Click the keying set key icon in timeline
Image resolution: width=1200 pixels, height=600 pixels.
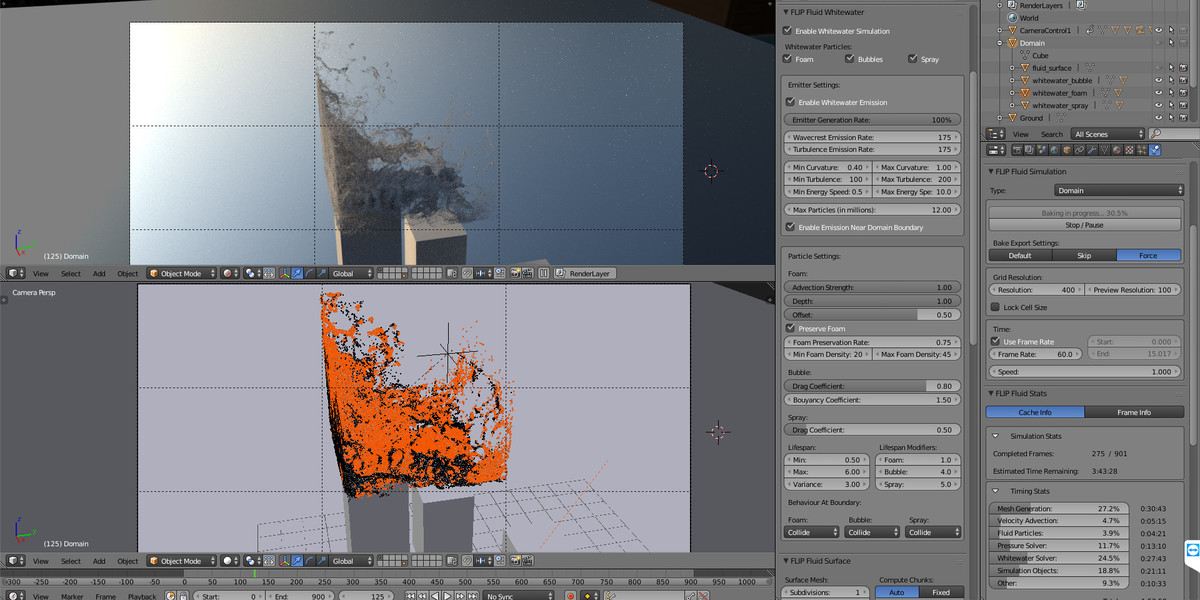point(609,596)
